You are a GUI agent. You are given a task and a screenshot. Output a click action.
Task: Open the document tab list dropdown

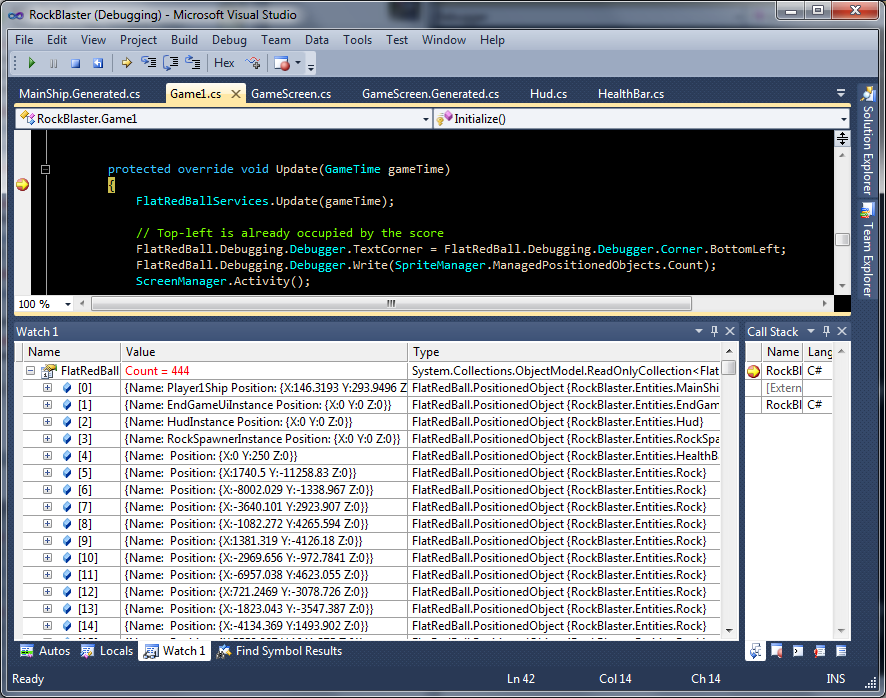(x=841, y=93)
